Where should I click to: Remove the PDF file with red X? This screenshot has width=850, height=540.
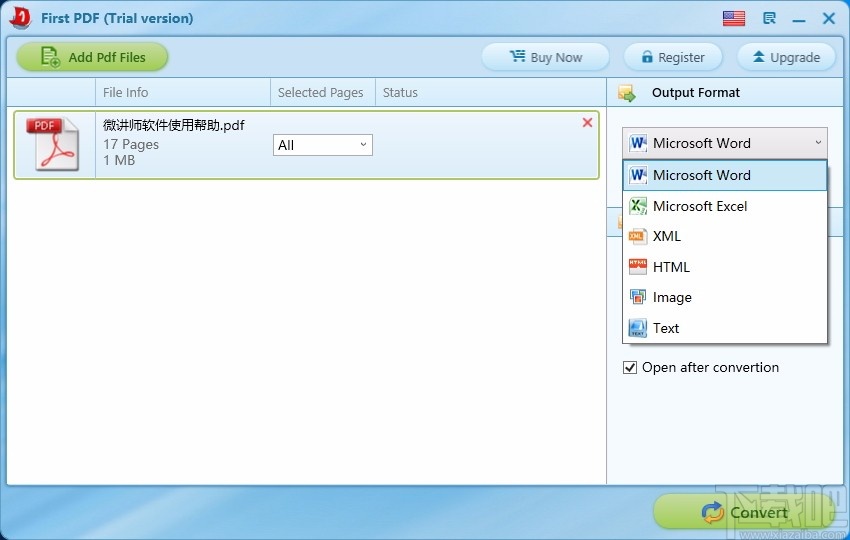point(587,123)
